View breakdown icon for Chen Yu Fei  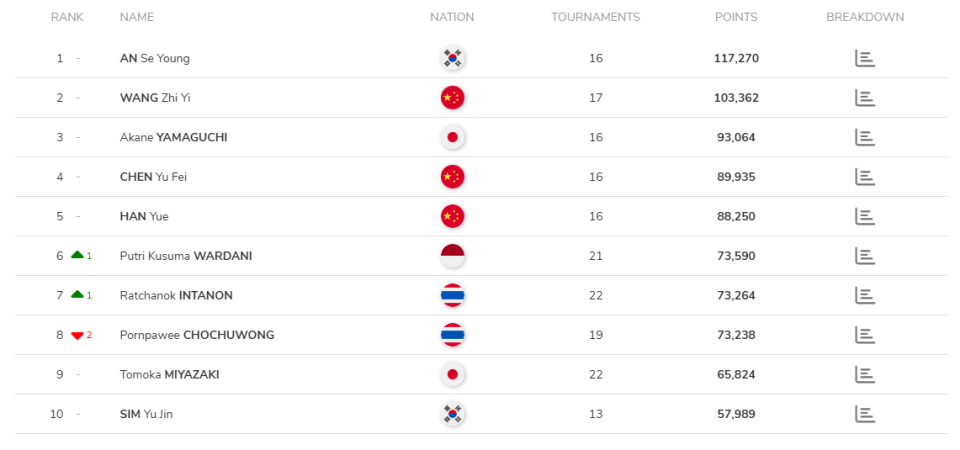click(x=865, y=177)
